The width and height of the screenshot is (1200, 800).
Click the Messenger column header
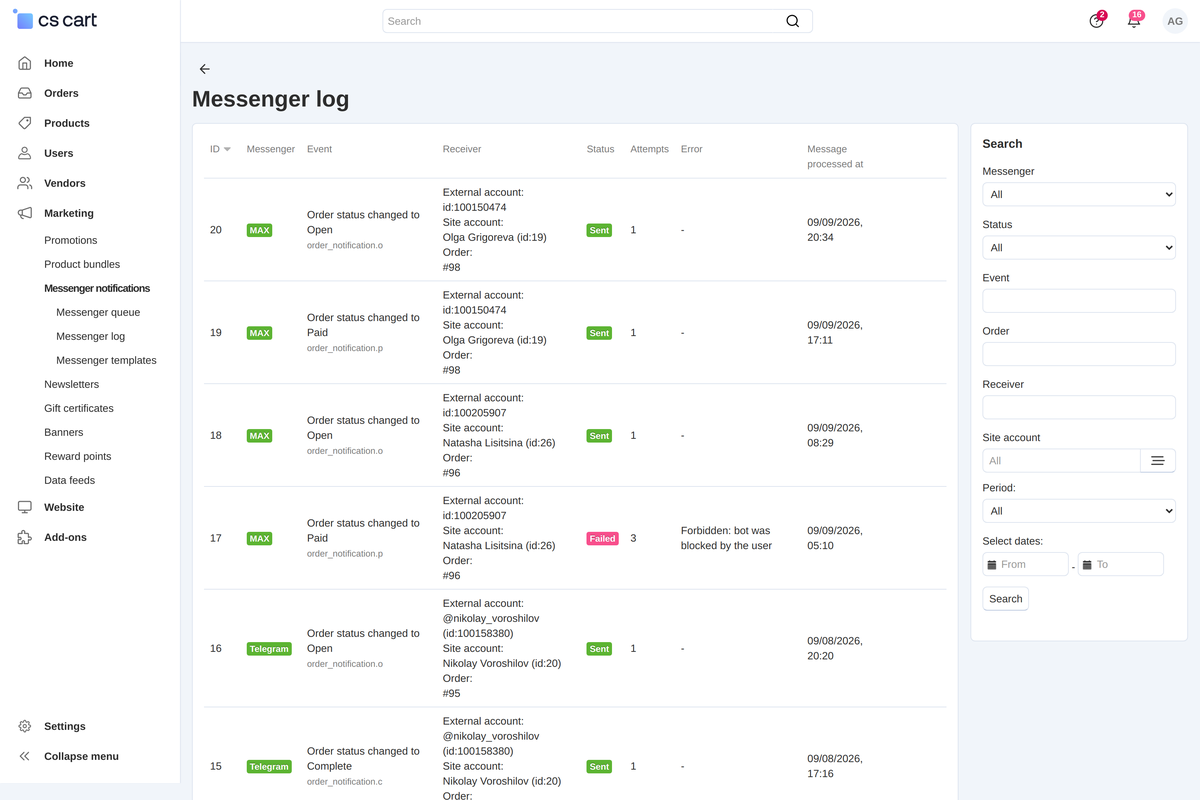[x=271, y=149]
